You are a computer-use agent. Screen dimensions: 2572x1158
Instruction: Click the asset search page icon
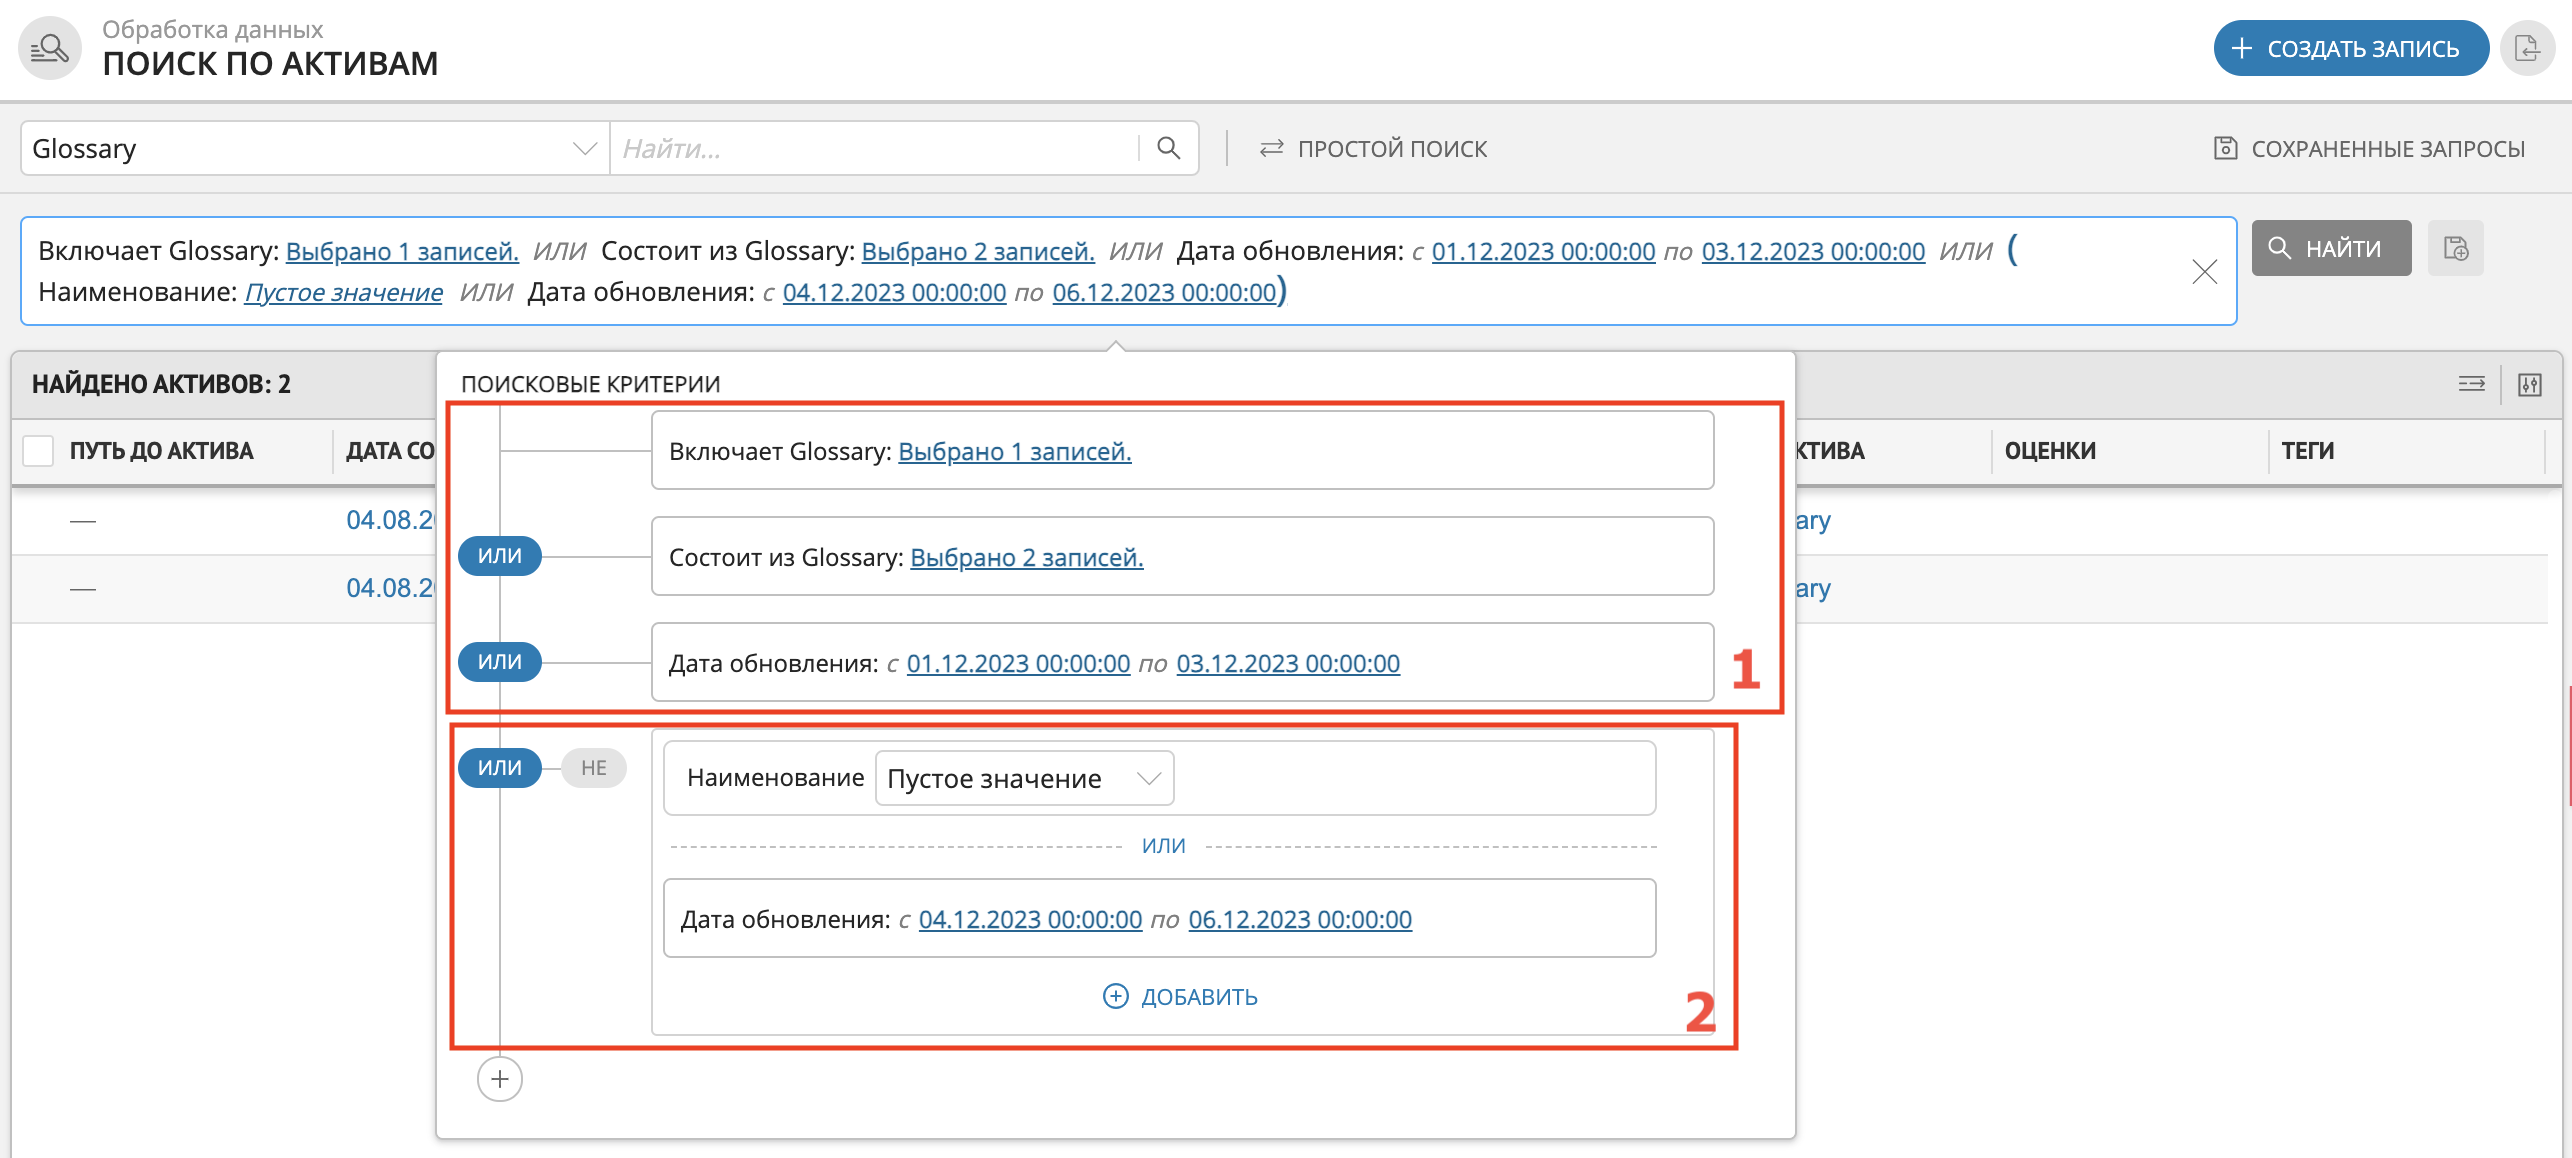tap(50, 48)
